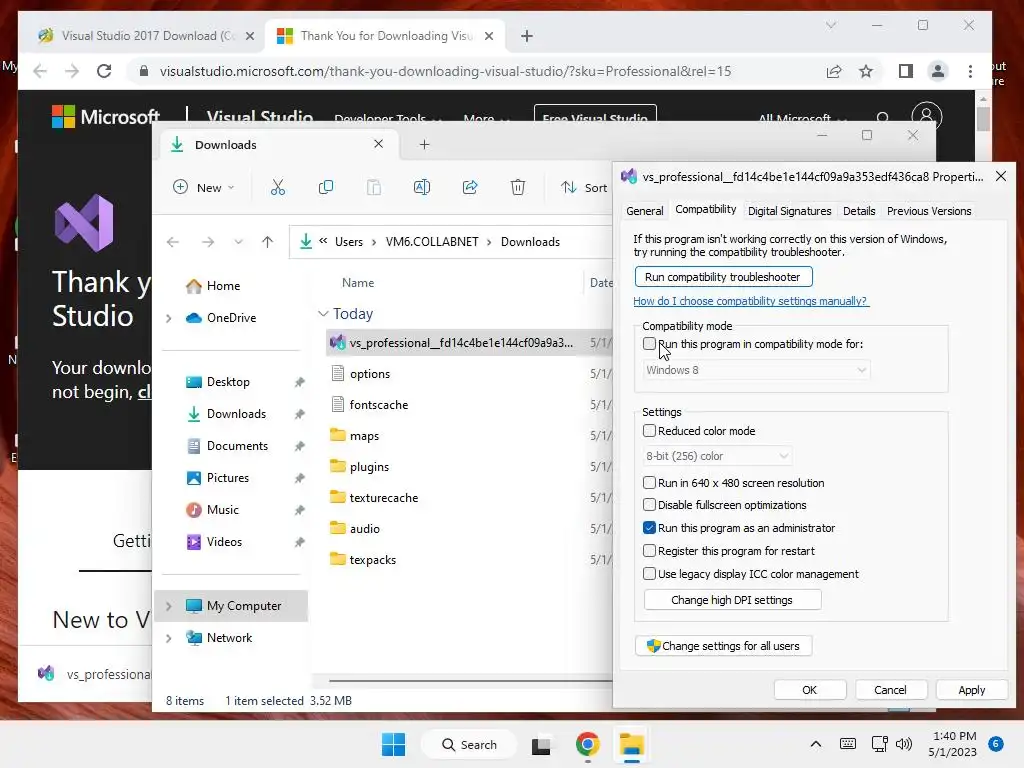Click the Paste clipboard icon in Explorer toolbar
Viewport: 1024px width, 768px height.
coord(374,188)
